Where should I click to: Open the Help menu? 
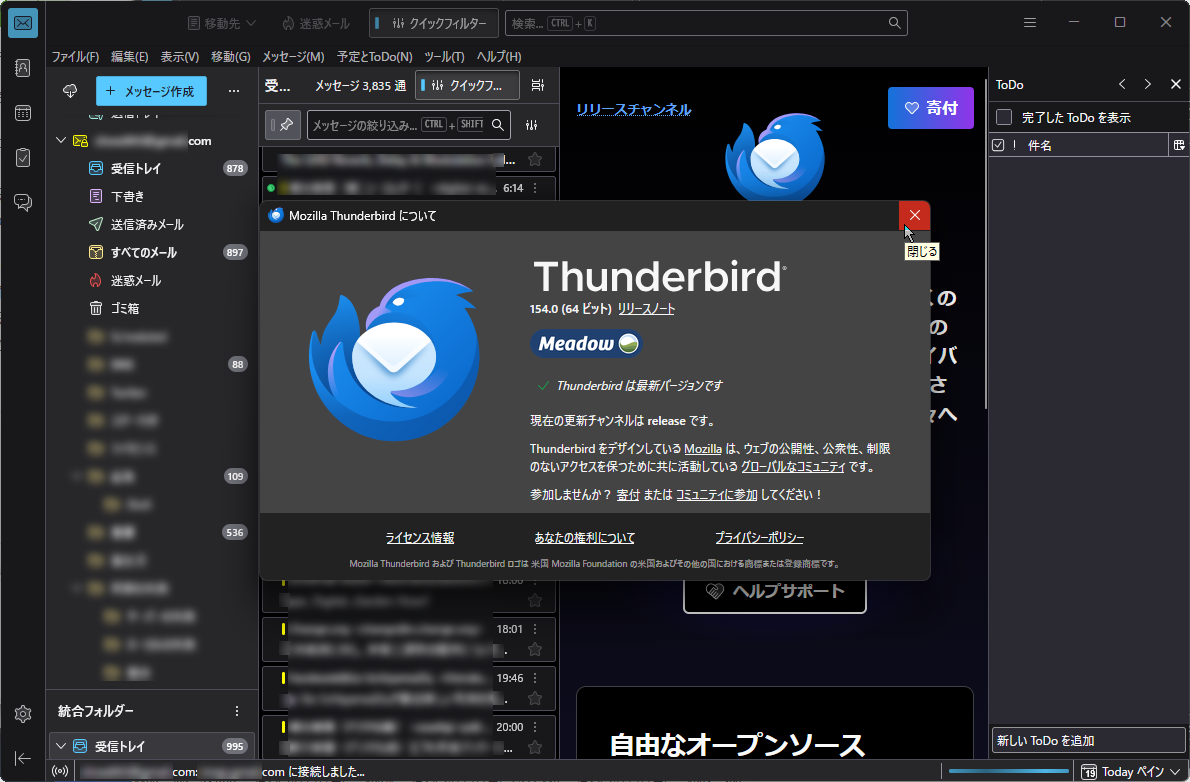[499, 57]
